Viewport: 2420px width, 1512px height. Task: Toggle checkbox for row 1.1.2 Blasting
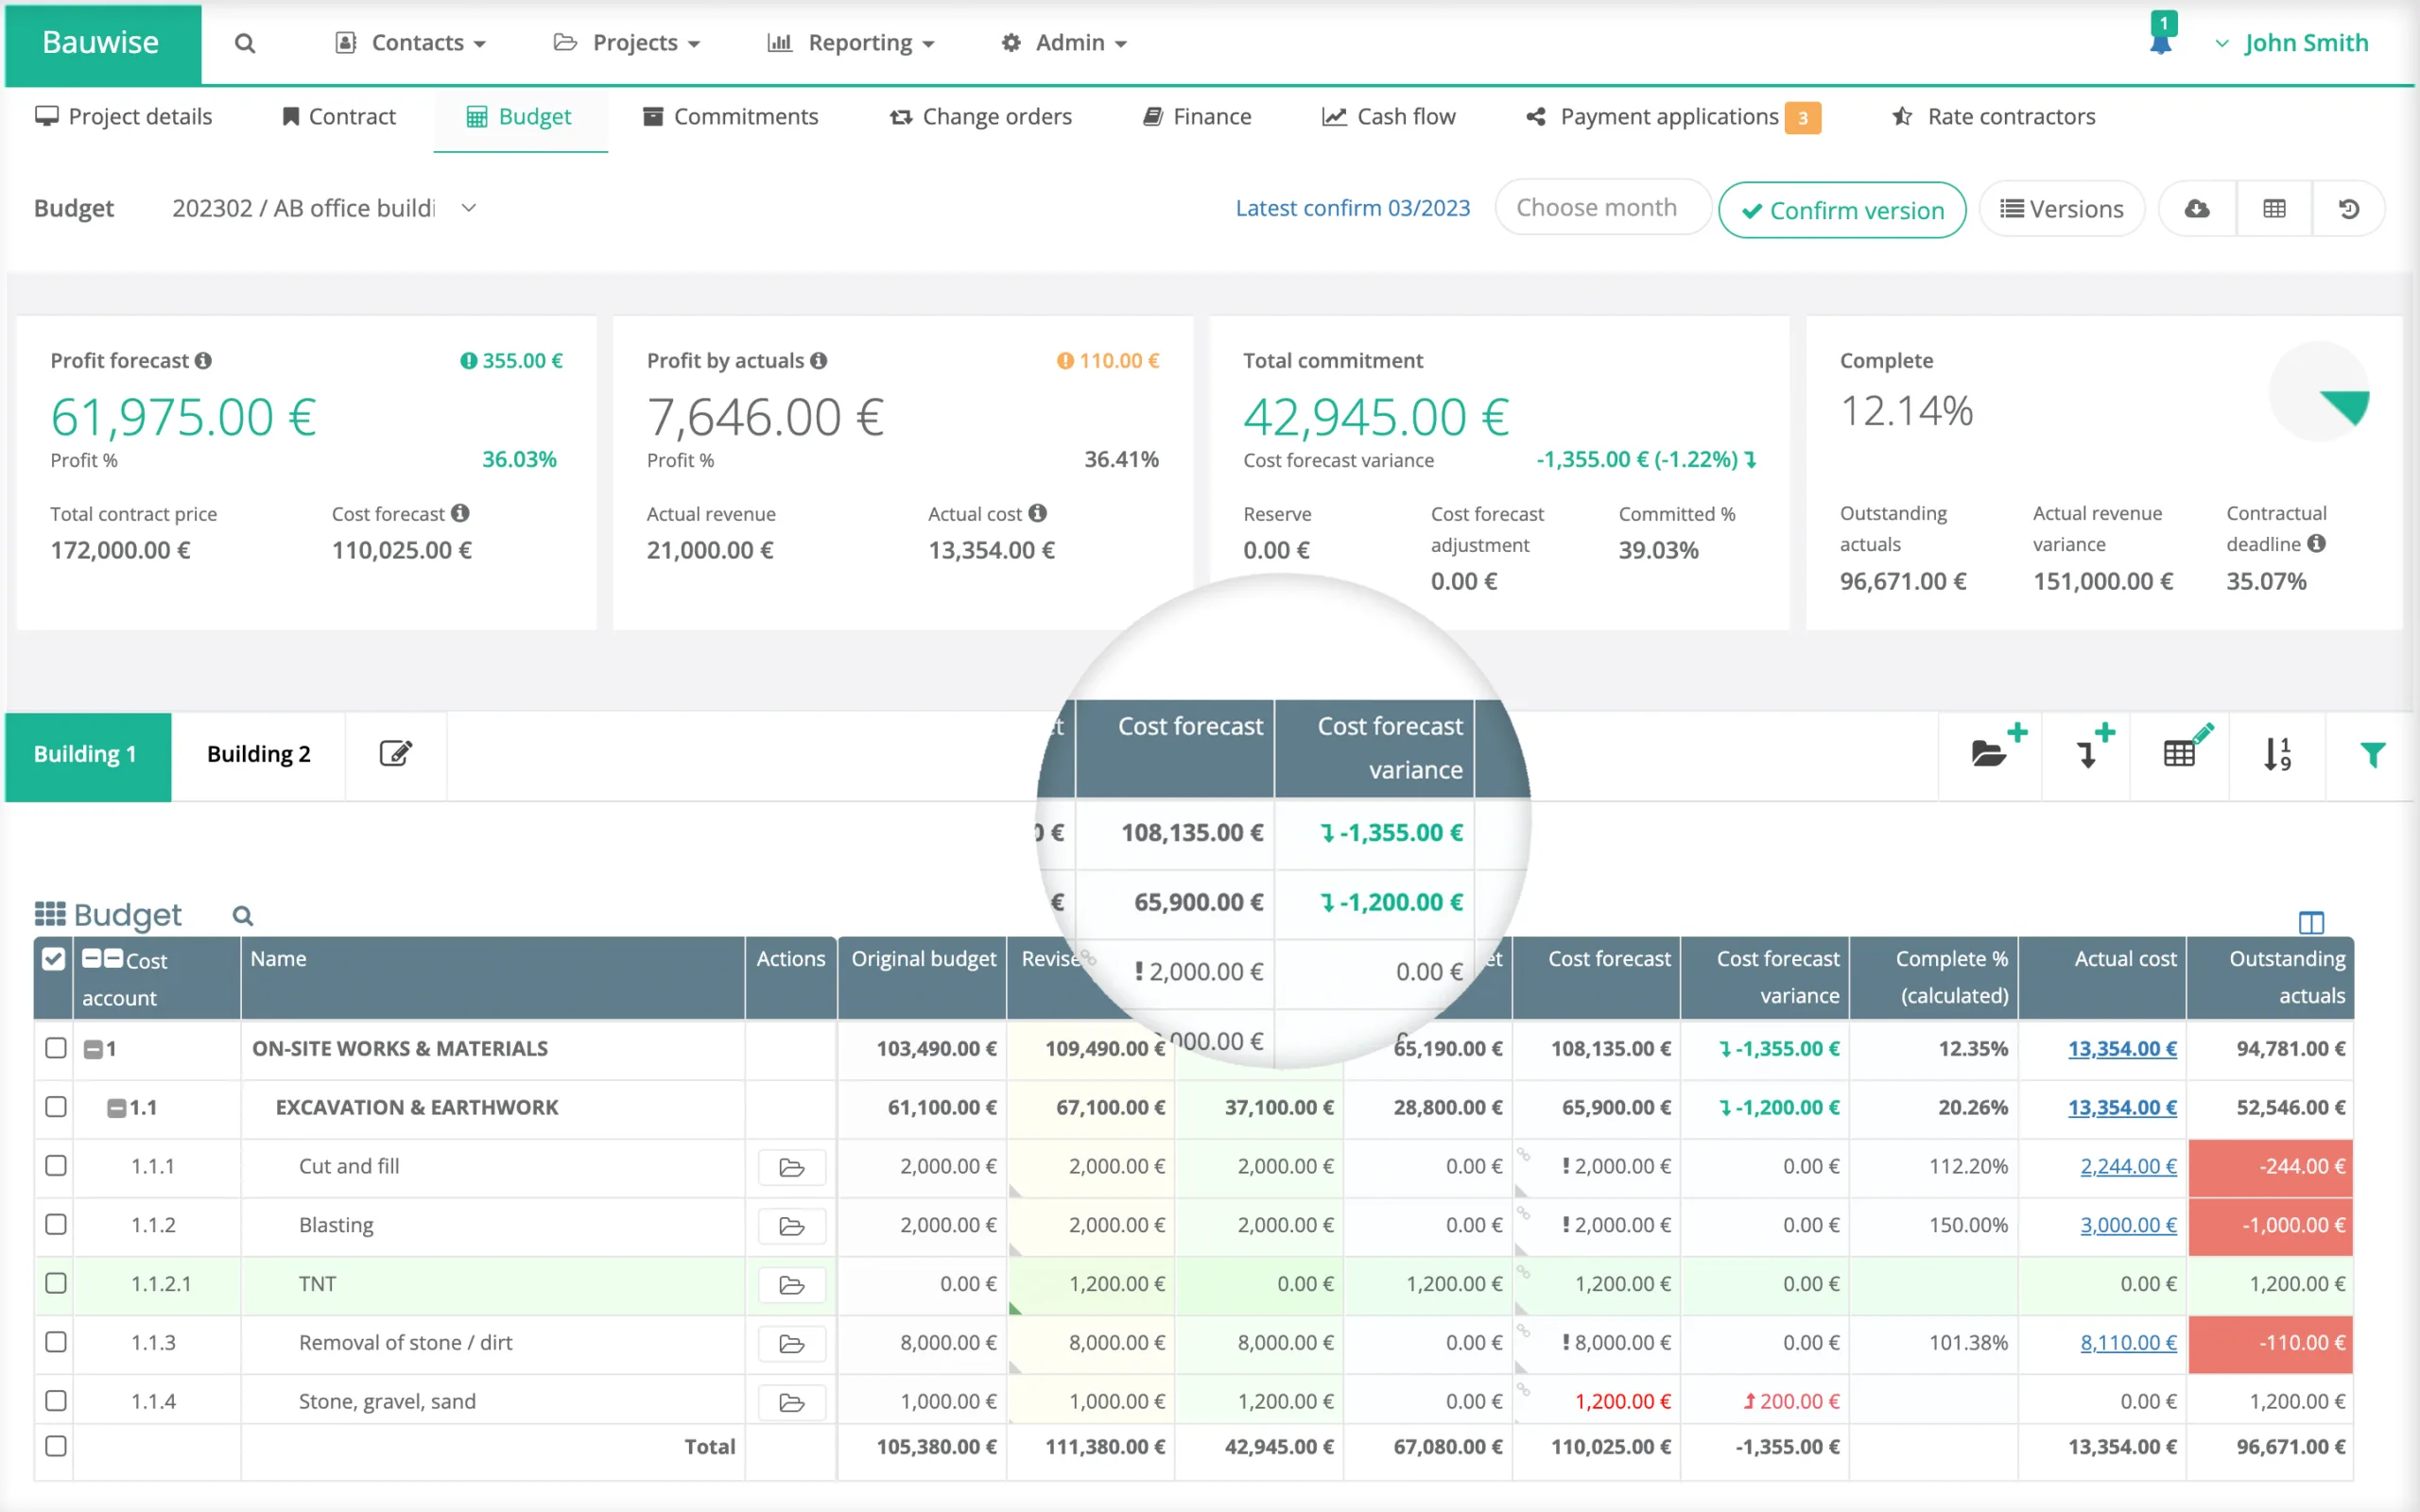54,1225
